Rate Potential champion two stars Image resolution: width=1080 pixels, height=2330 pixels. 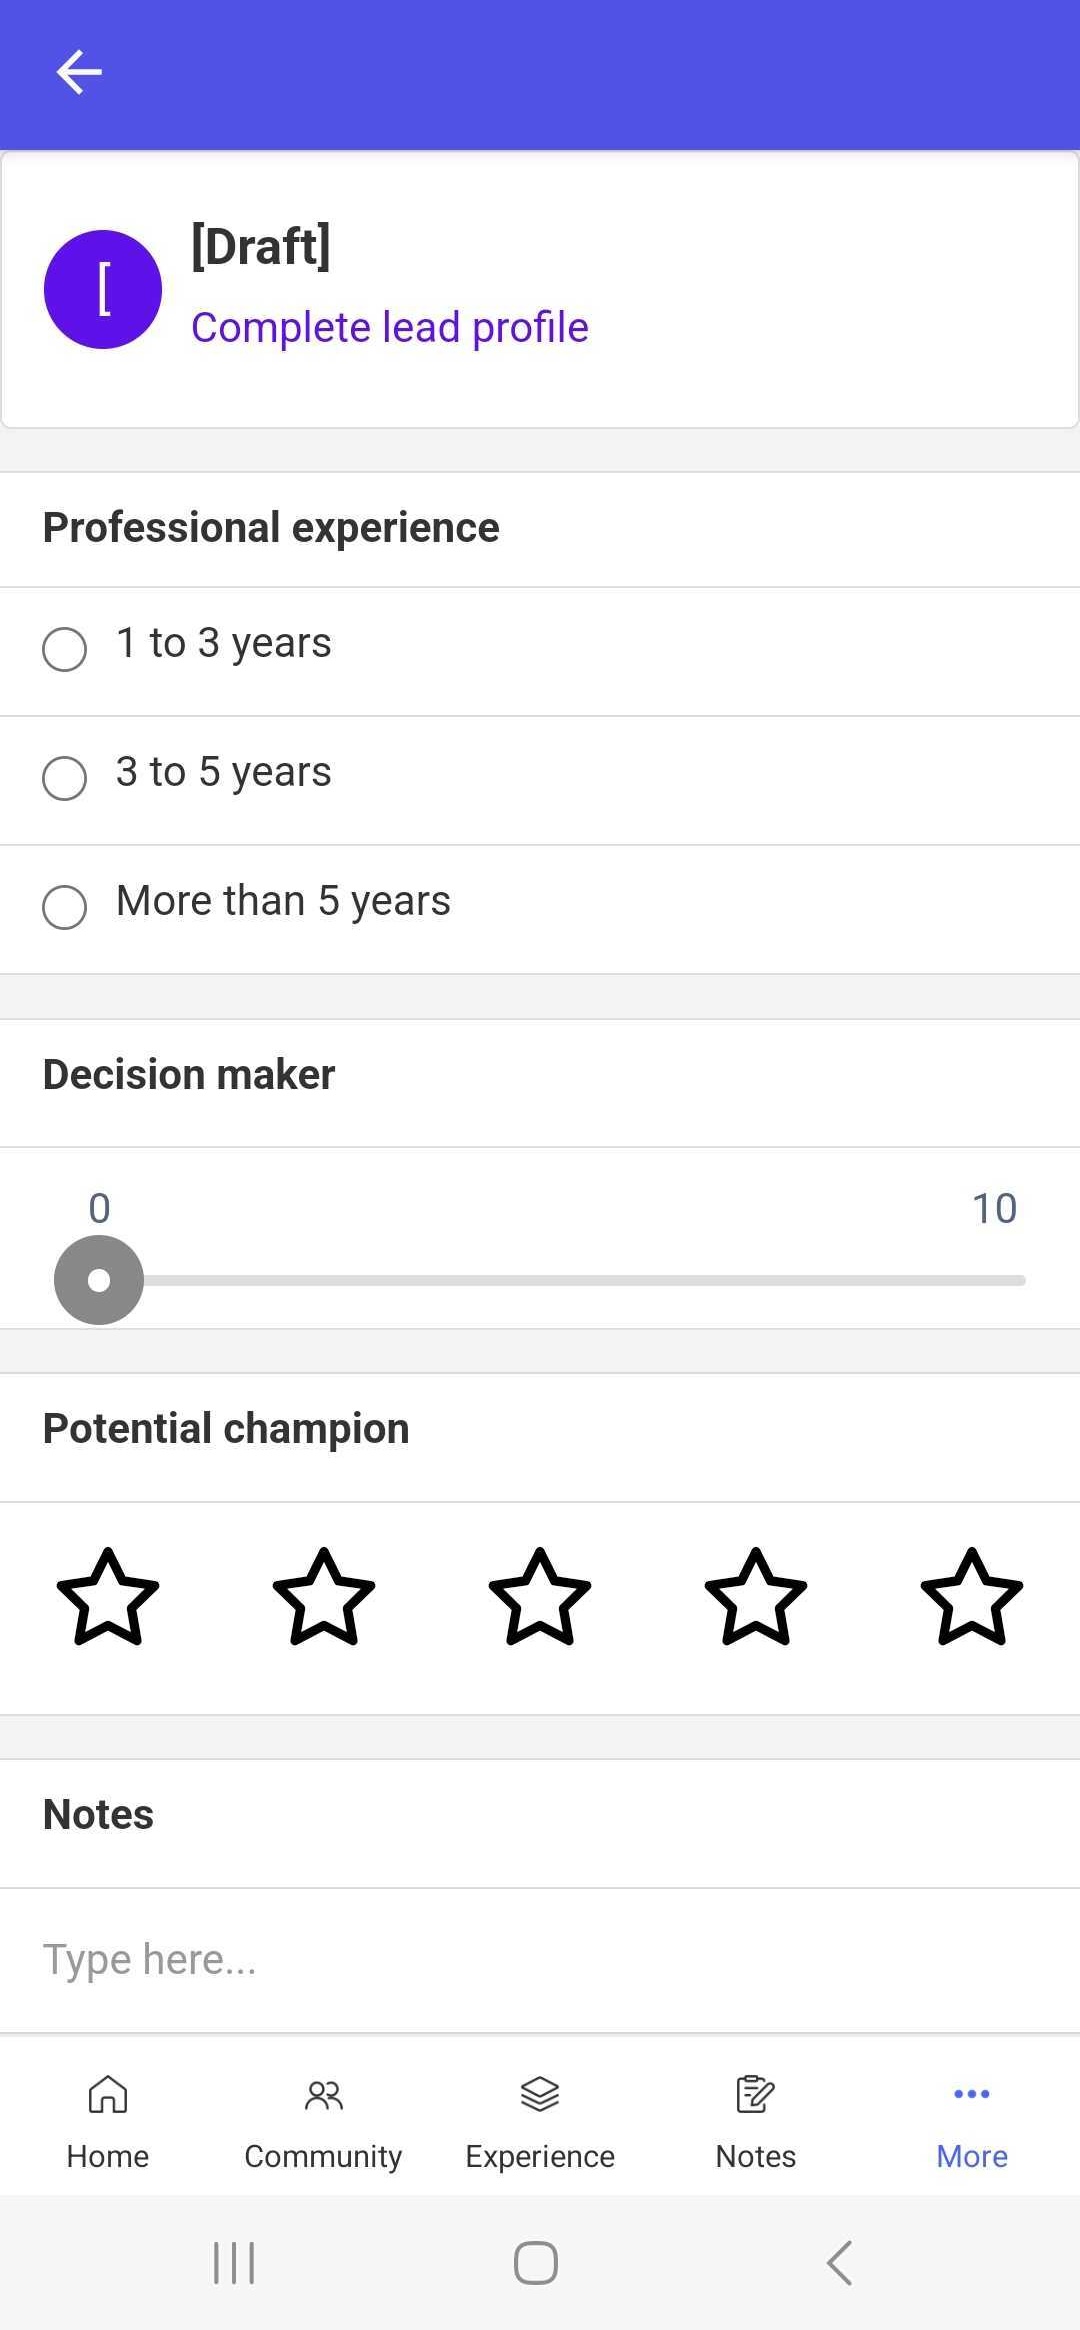324,1597
